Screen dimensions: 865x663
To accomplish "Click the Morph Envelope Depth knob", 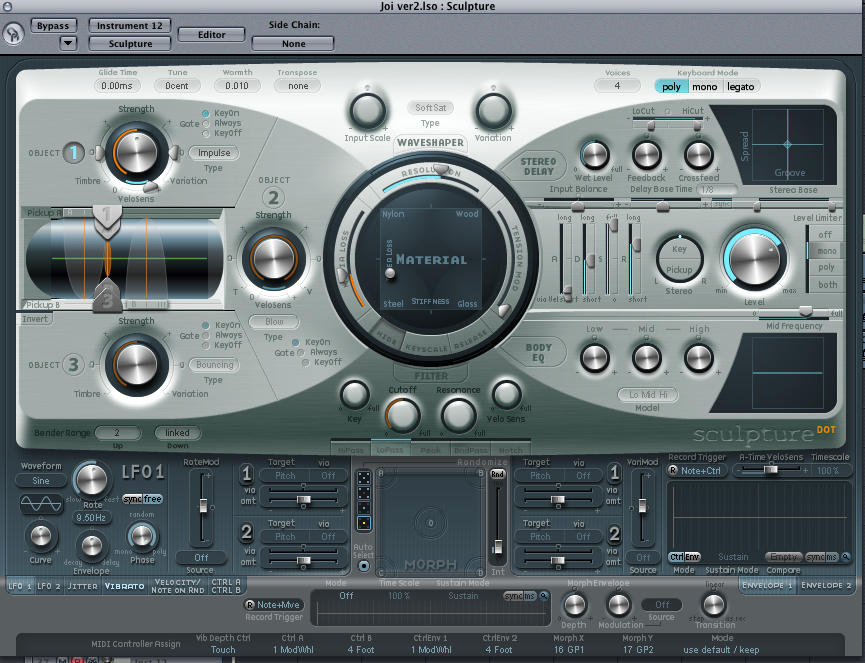I will pyautogui.click(x=574, y=605).
